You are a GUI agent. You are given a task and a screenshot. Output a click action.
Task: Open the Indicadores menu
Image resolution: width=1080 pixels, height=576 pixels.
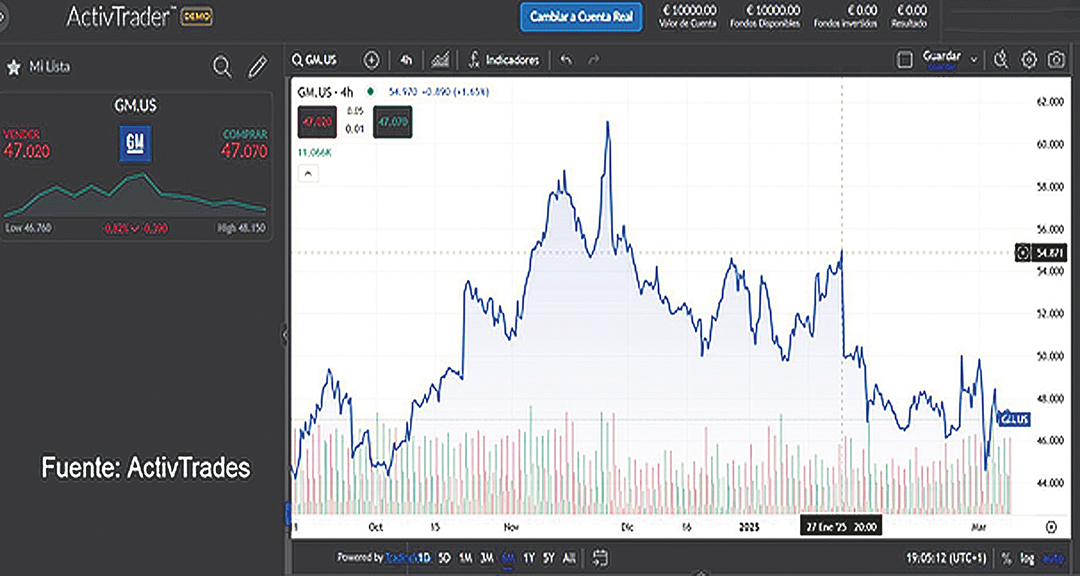[x=503, y=60]
